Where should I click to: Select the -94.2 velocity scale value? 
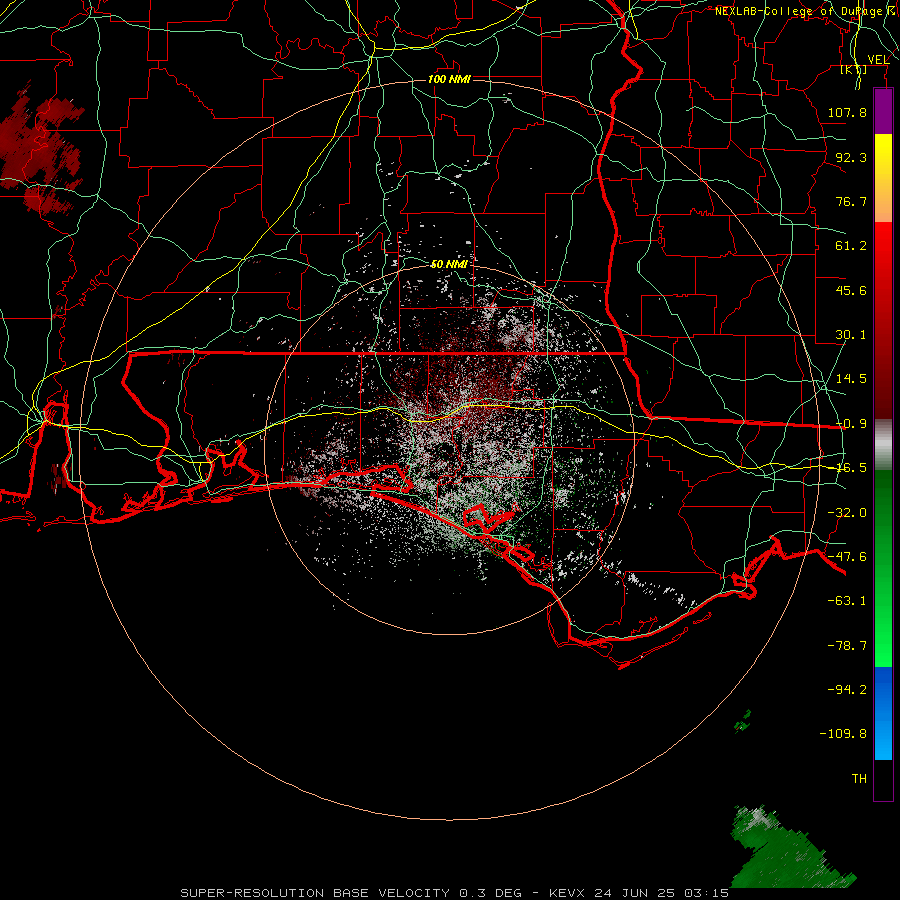847,689
